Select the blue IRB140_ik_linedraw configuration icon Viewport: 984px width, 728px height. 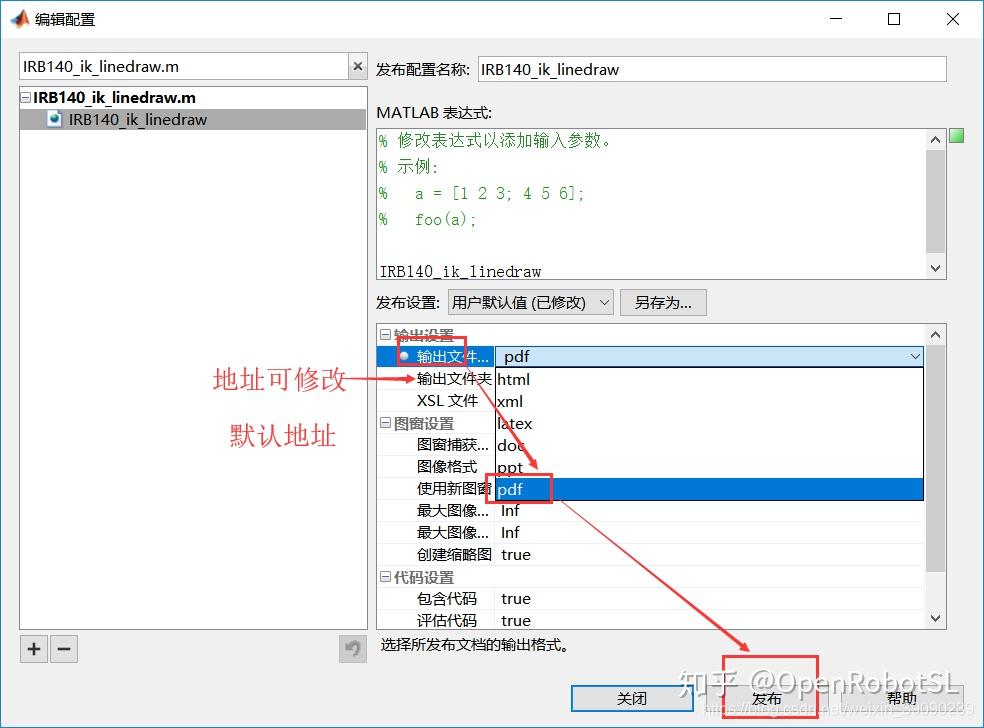[x=53, y=118]
